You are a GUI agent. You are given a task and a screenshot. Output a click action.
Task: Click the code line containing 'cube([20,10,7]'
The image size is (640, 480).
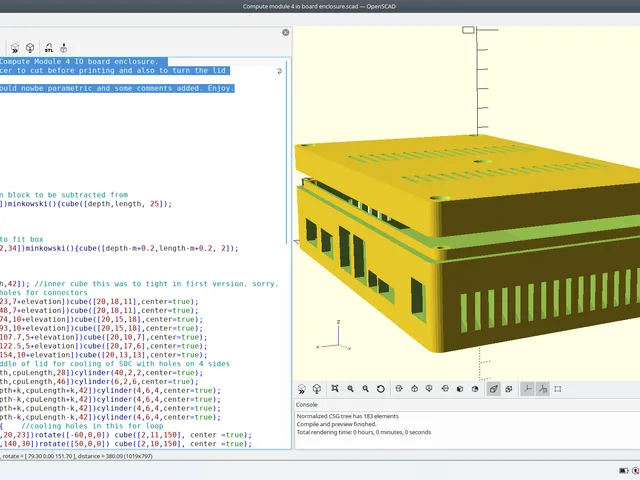tap(104, 337)
